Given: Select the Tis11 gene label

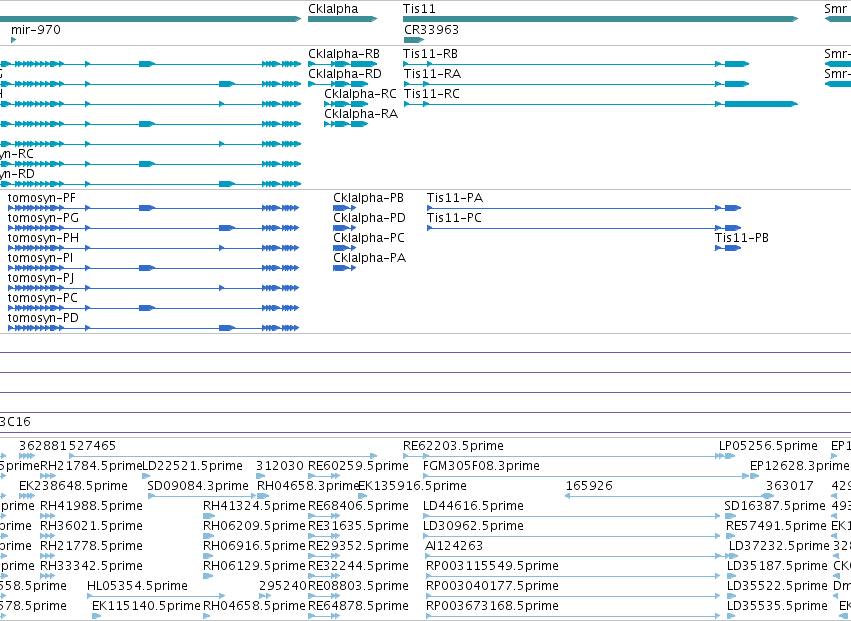Looking at the screenshot, I should pyautogui.click(x=419, y=9).
